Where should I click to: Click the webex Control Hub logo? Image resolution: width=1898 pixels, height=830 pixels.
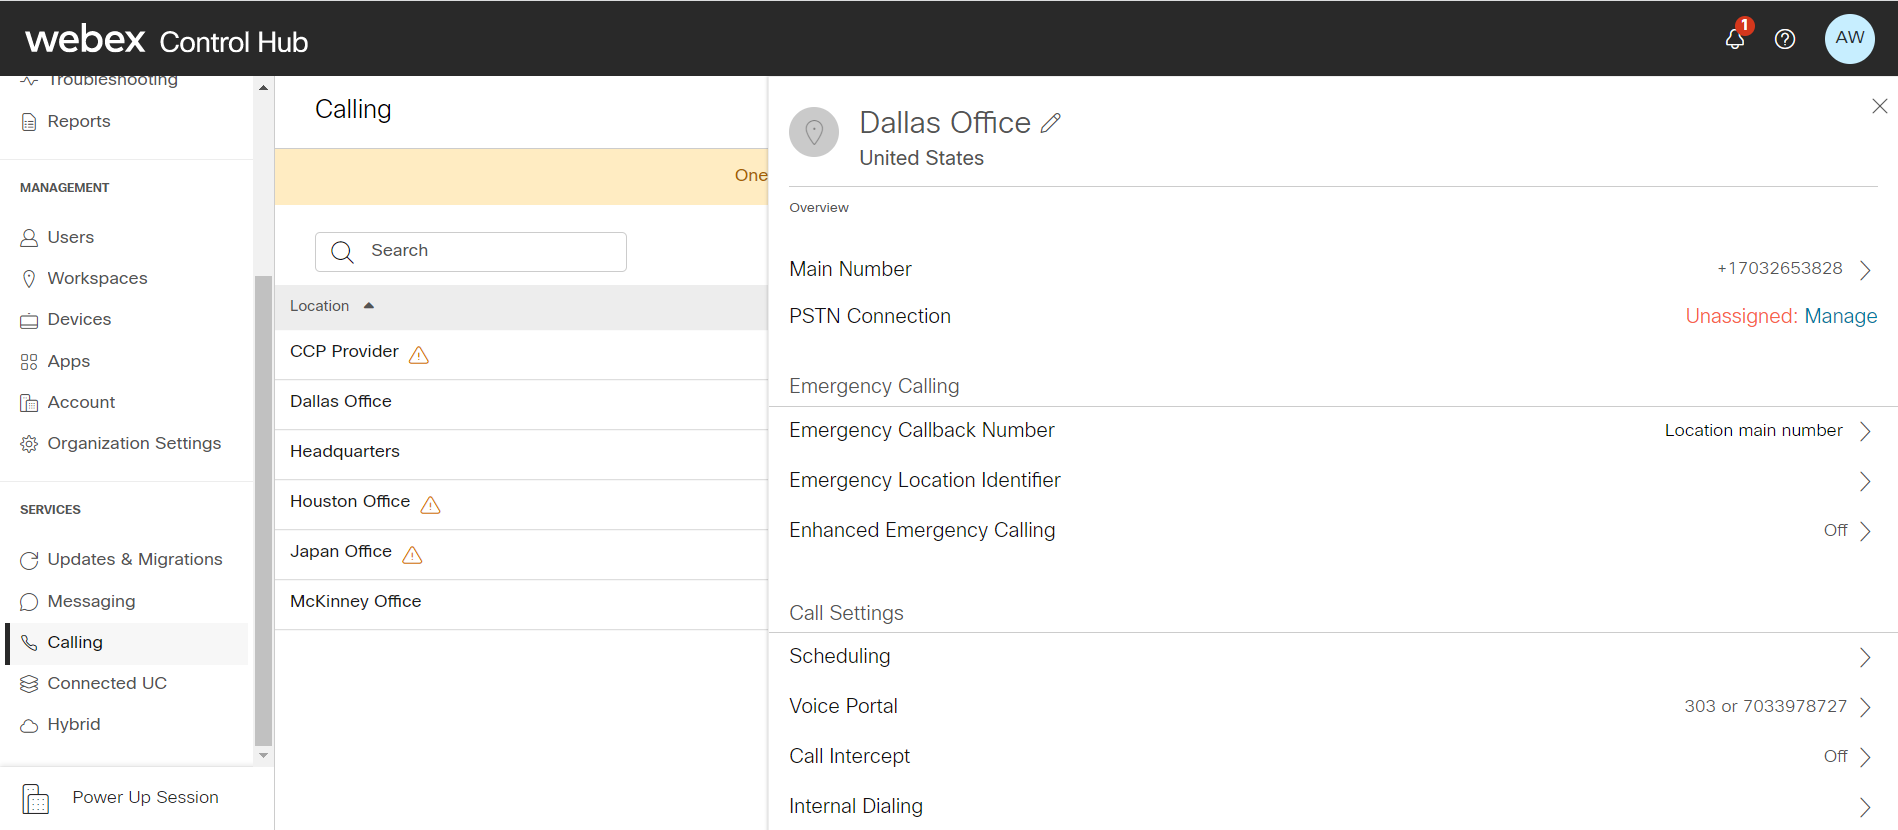(166, 39)
